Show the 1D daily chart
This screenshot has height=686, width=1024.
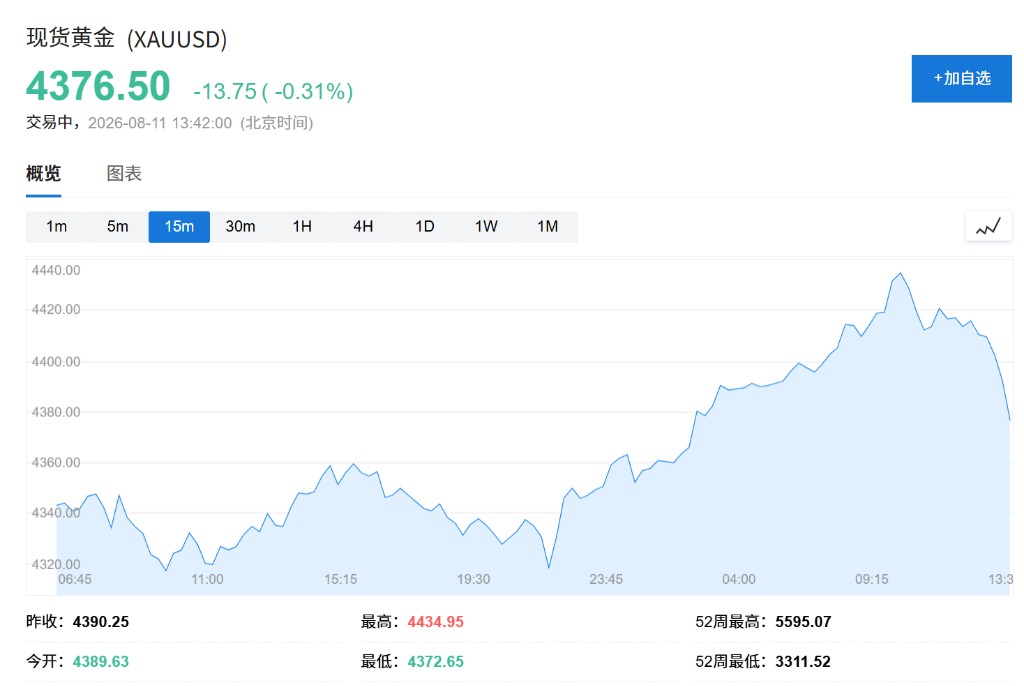[424, 227]
